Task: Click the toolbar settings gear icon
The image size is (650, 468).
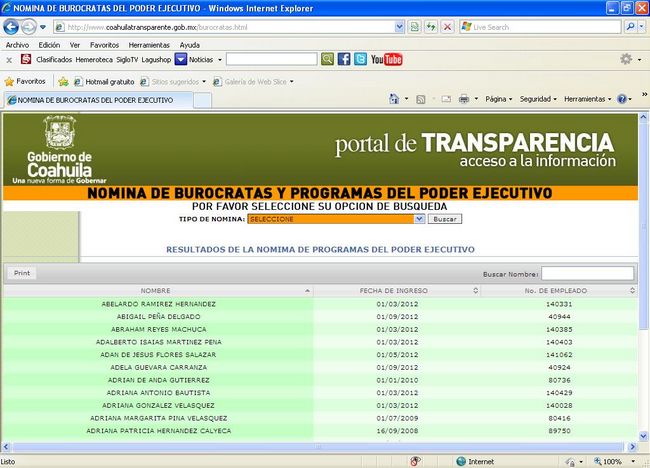Action: click(x=626, y=60)
